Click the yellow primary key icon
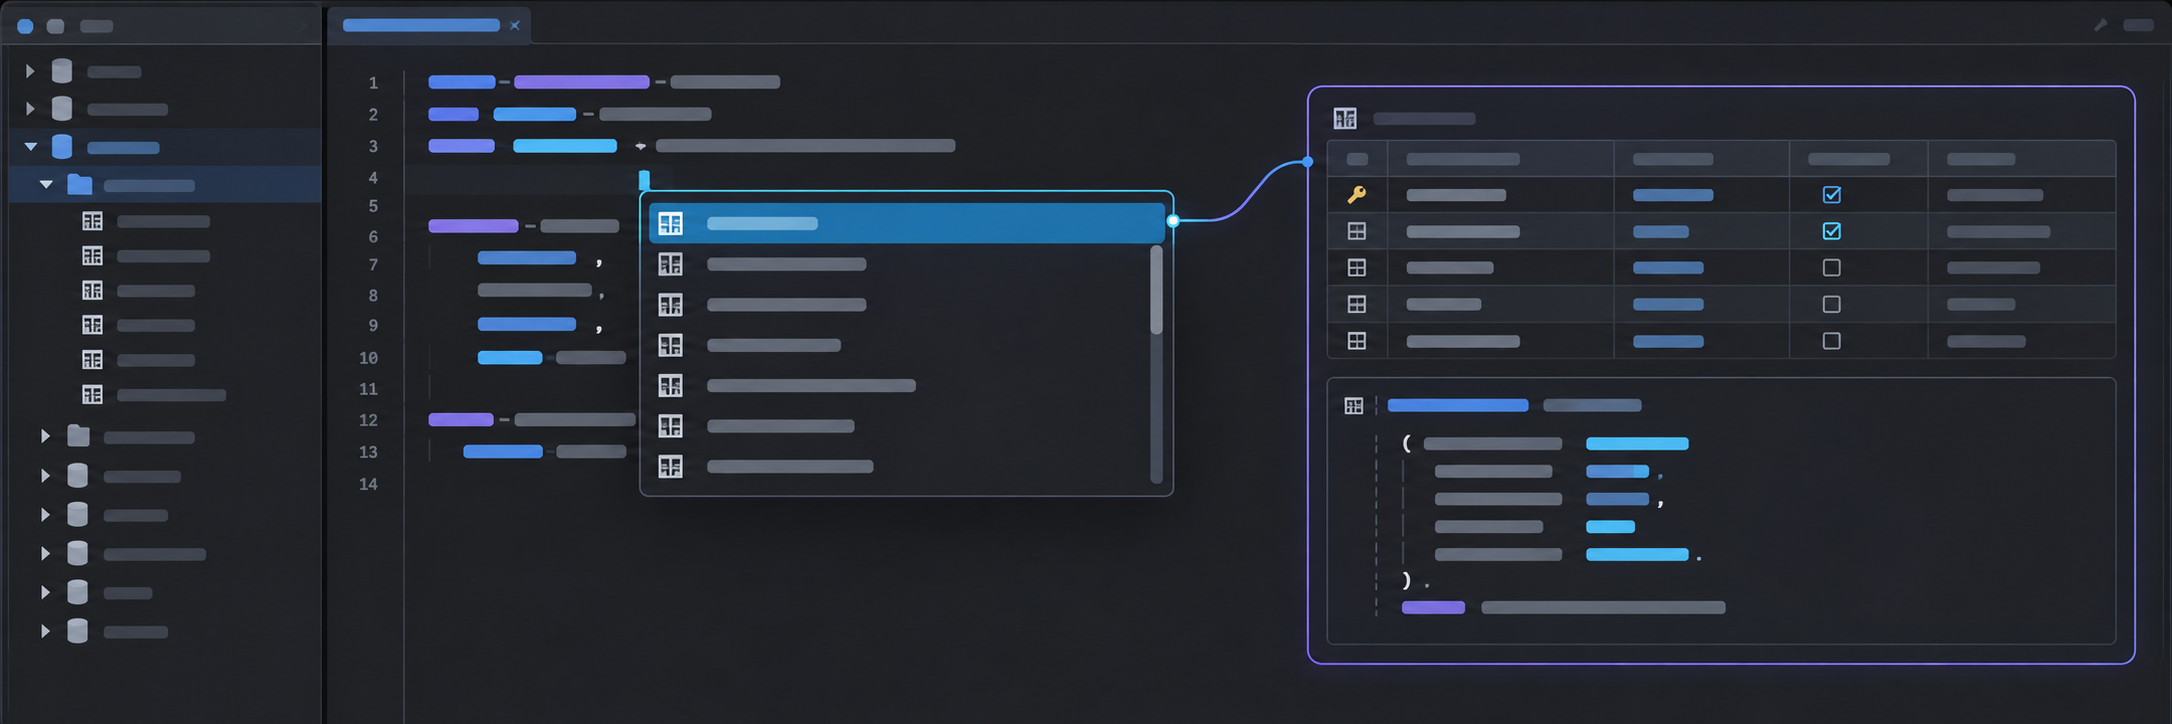 coord(1357,194)
